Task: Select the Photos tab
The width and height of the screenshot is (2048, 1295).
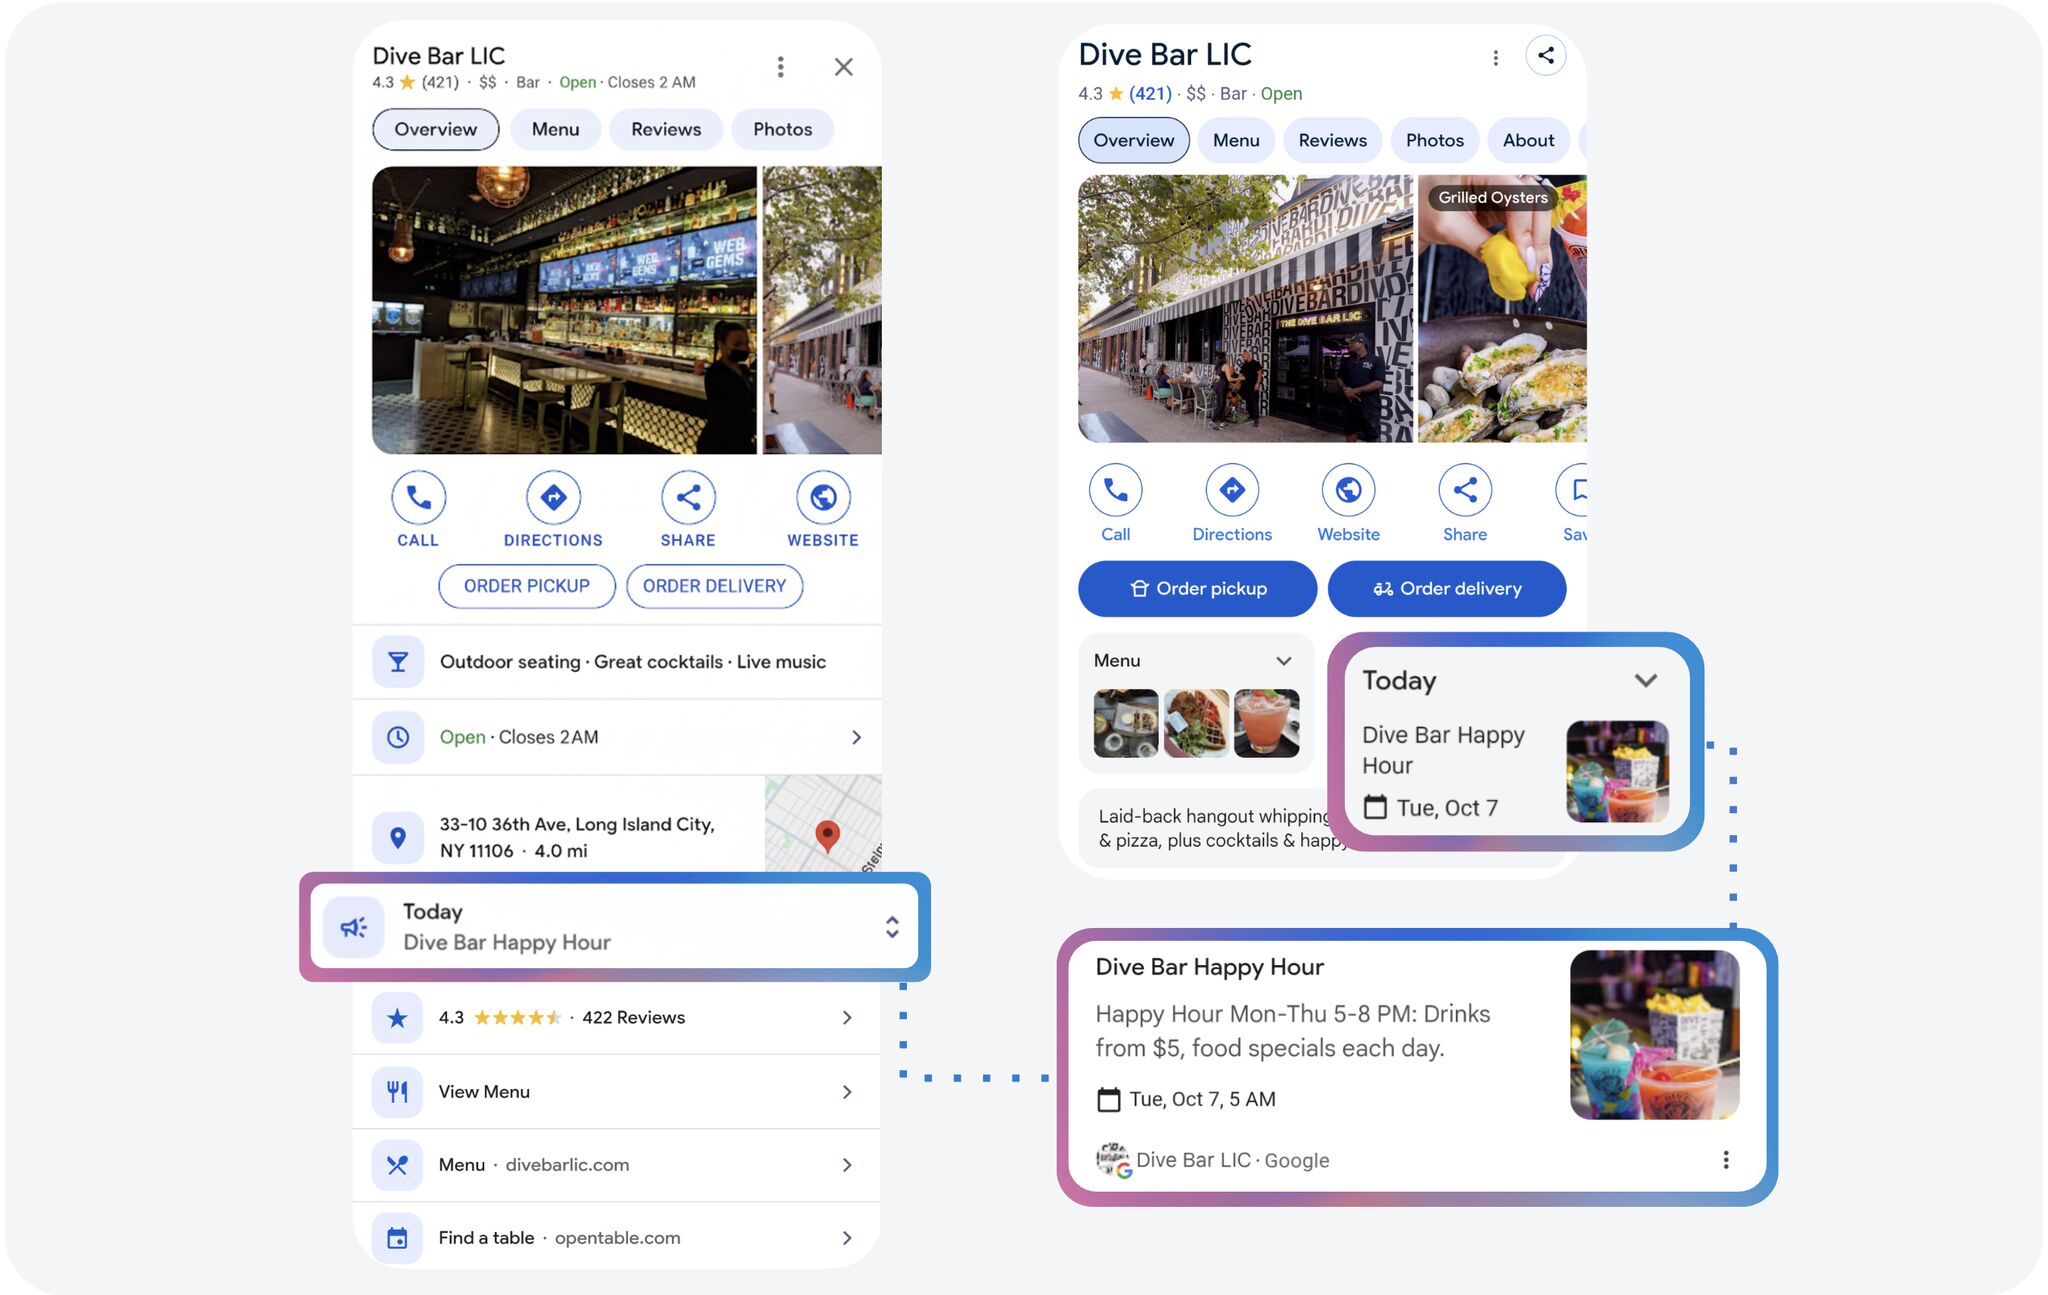Action: pyautogui.click(x=1435, y=140)
